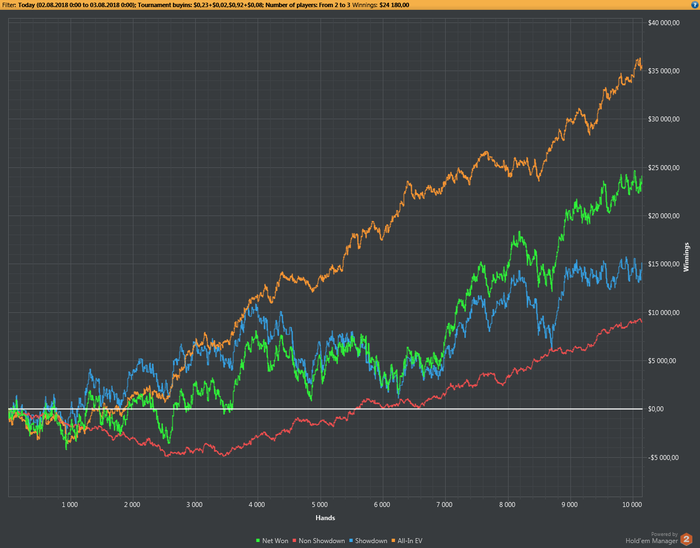Toggle the Showdown legend label
Viewport: 700px width, 548px height.
[371, 541]
